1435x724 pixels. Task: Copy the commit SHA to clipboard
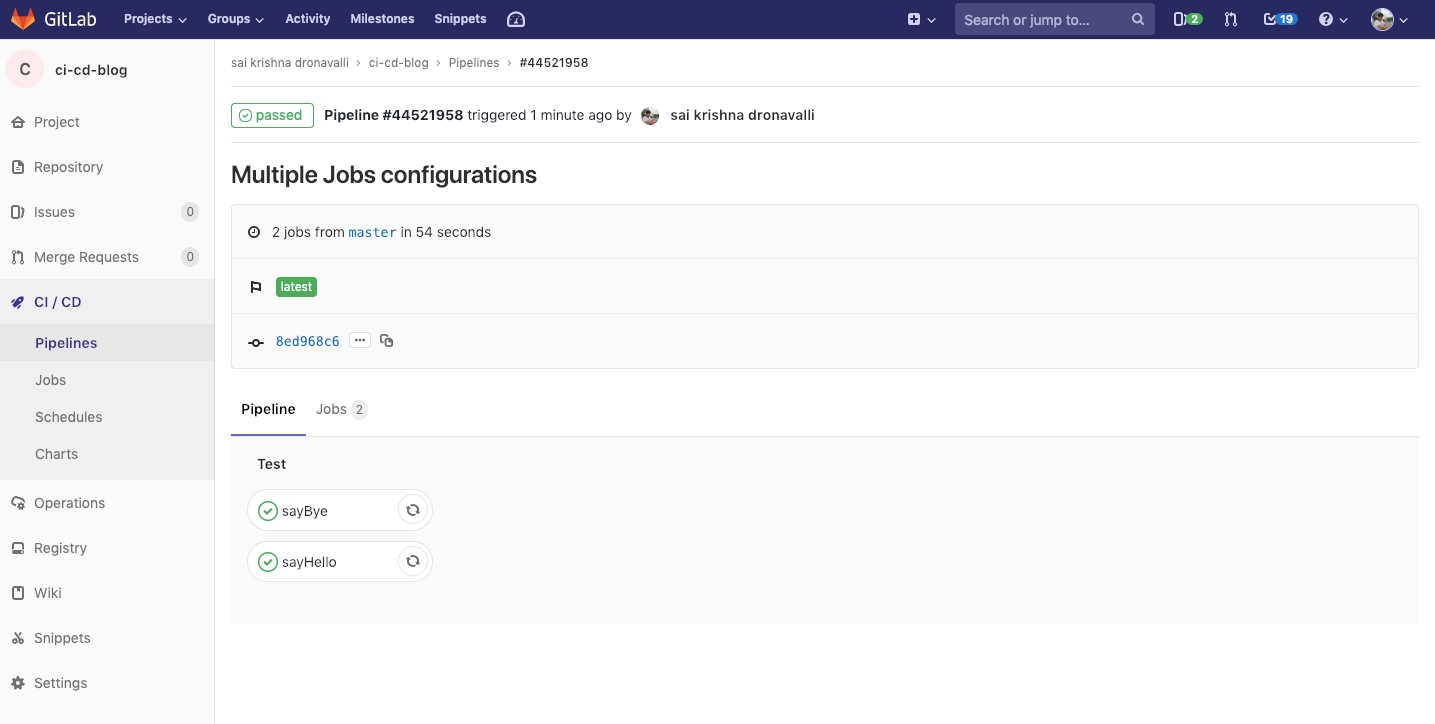click(x=387, y=341)
